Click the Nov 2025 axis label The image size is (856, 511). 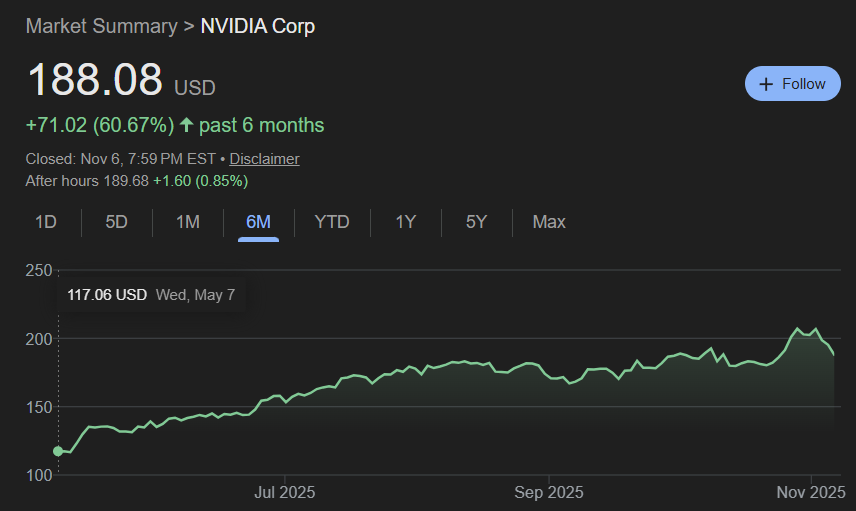click(x=812, y=492)
